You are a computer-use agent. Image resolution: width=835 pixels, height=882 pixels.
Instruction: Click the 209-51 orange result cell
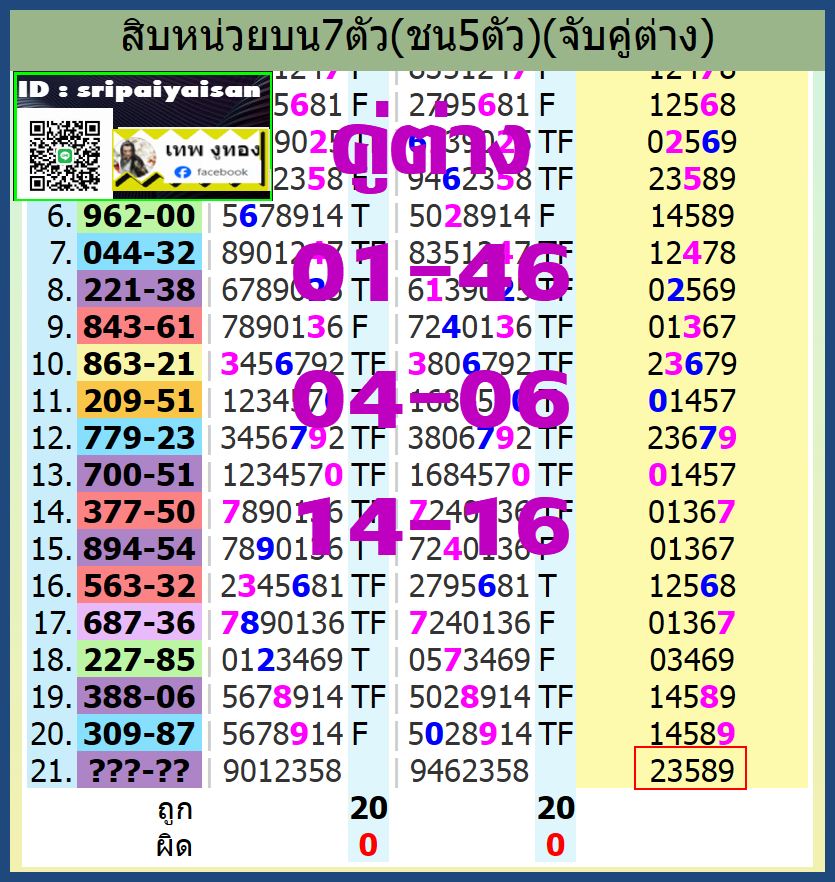(x=140, y=401)
